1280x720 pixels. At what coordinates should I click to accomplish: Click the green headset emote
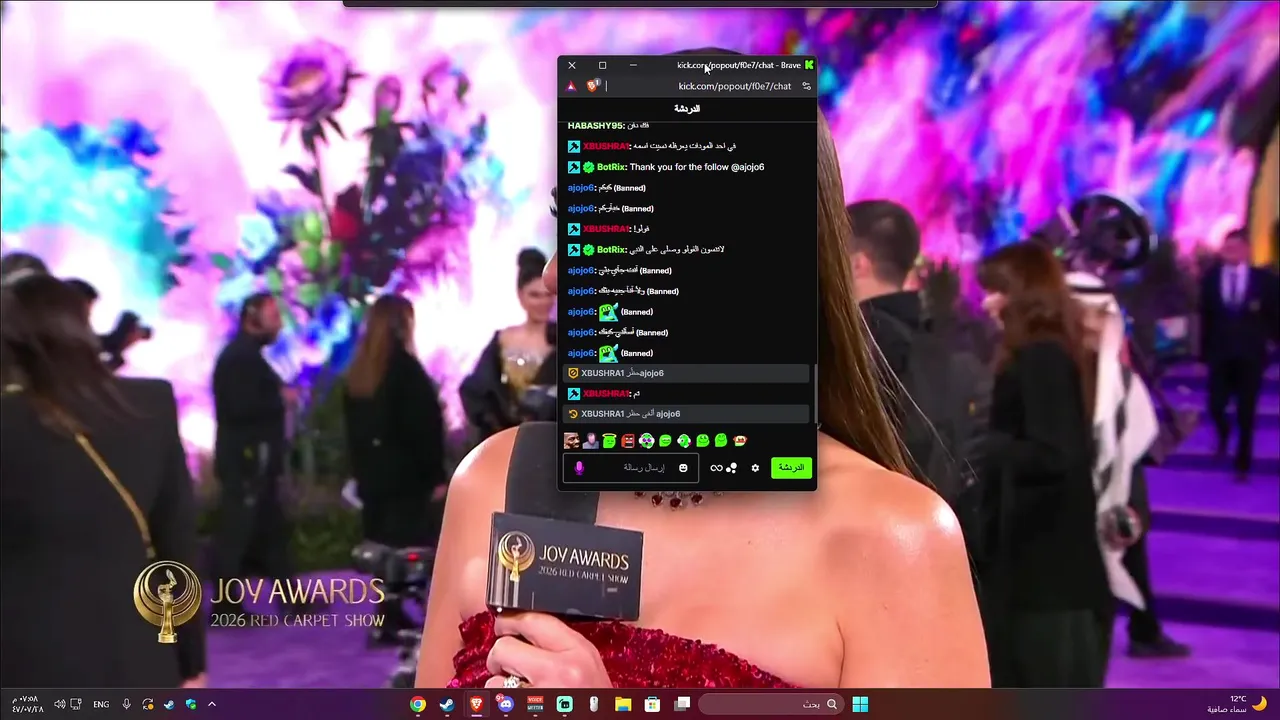(684, 441)
